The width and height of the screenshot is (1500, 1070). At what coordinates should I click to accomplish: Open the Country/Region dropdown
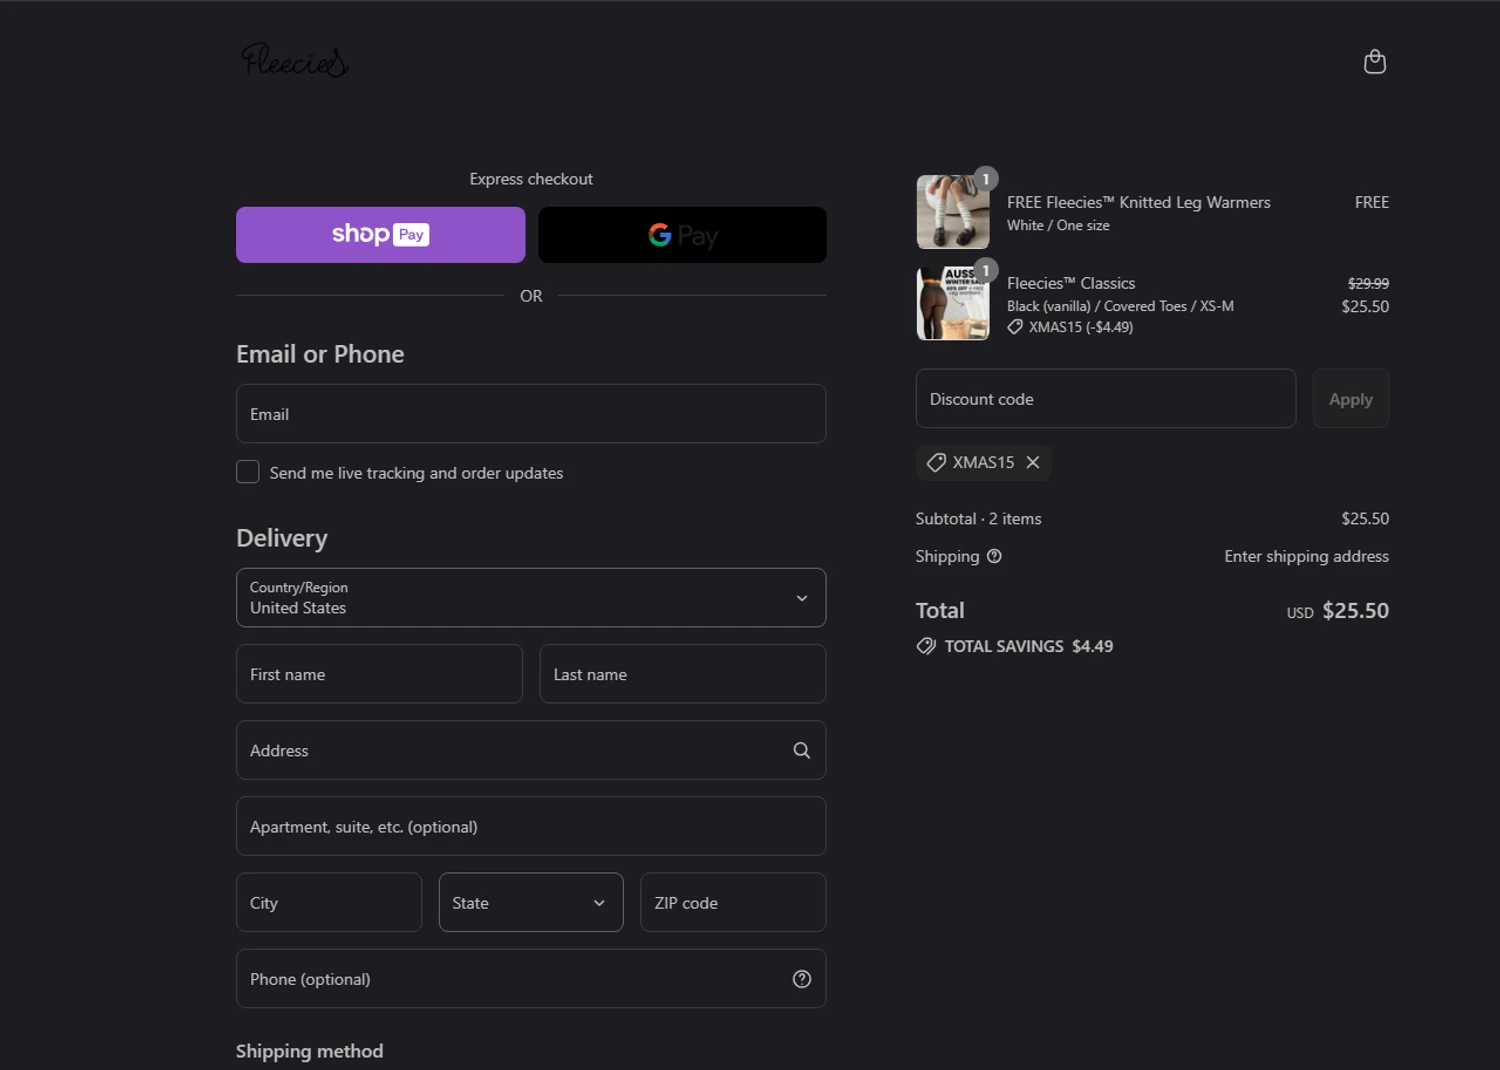(x=531, y=598)
